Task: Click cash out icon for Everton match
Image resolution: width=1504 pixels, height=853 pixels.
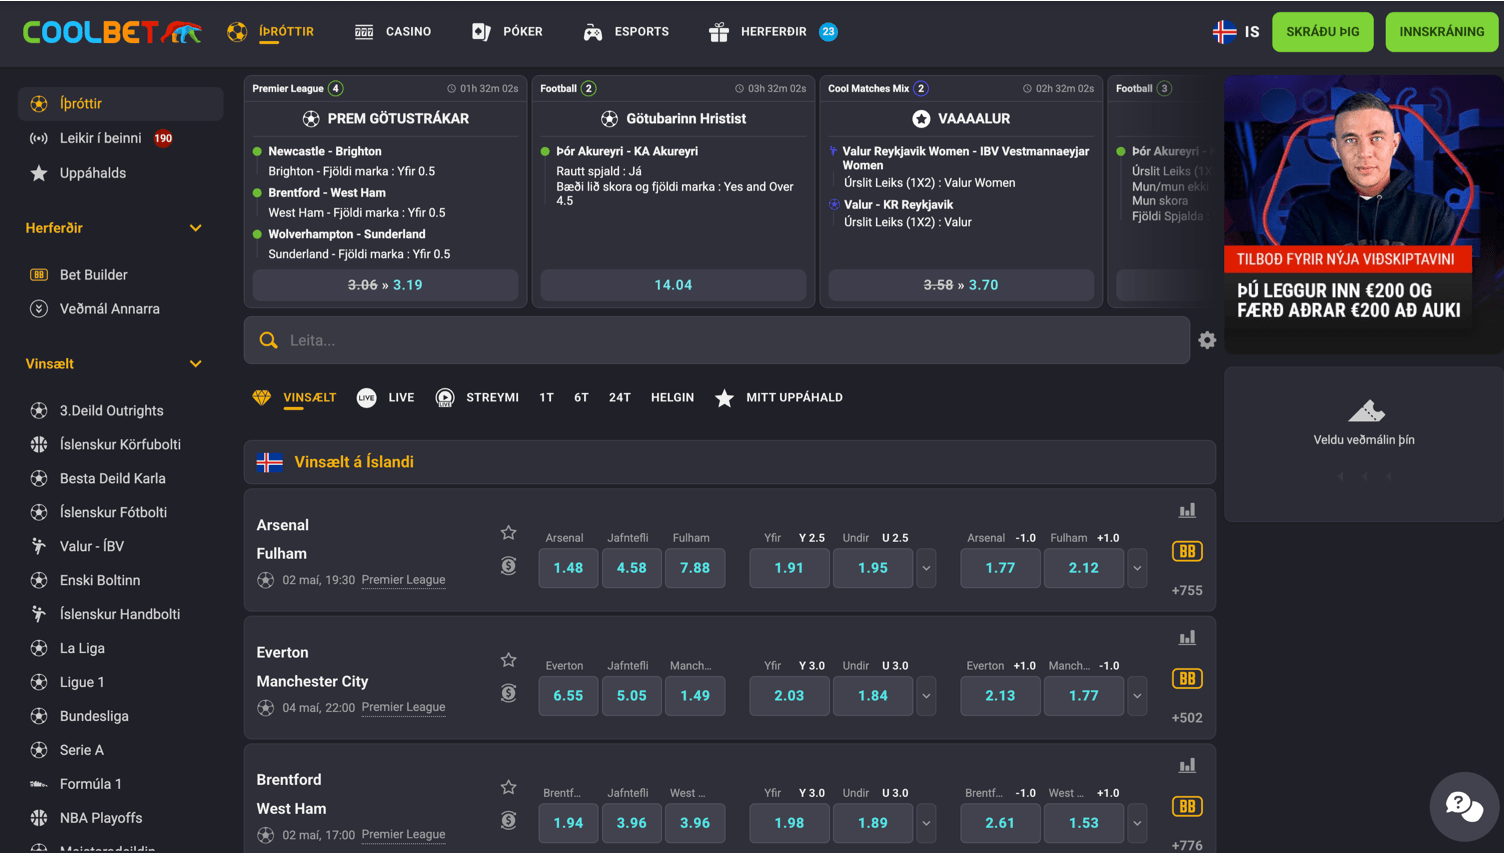Action: tap(508, 693)
